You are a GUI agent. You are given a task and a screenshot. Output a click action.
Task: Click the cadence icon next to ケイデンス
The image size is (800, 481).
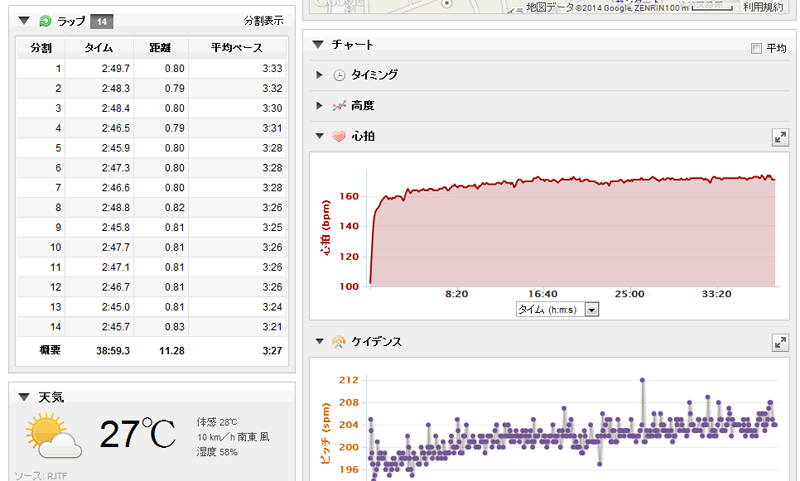pyautogui.click(x=339, y=342)
